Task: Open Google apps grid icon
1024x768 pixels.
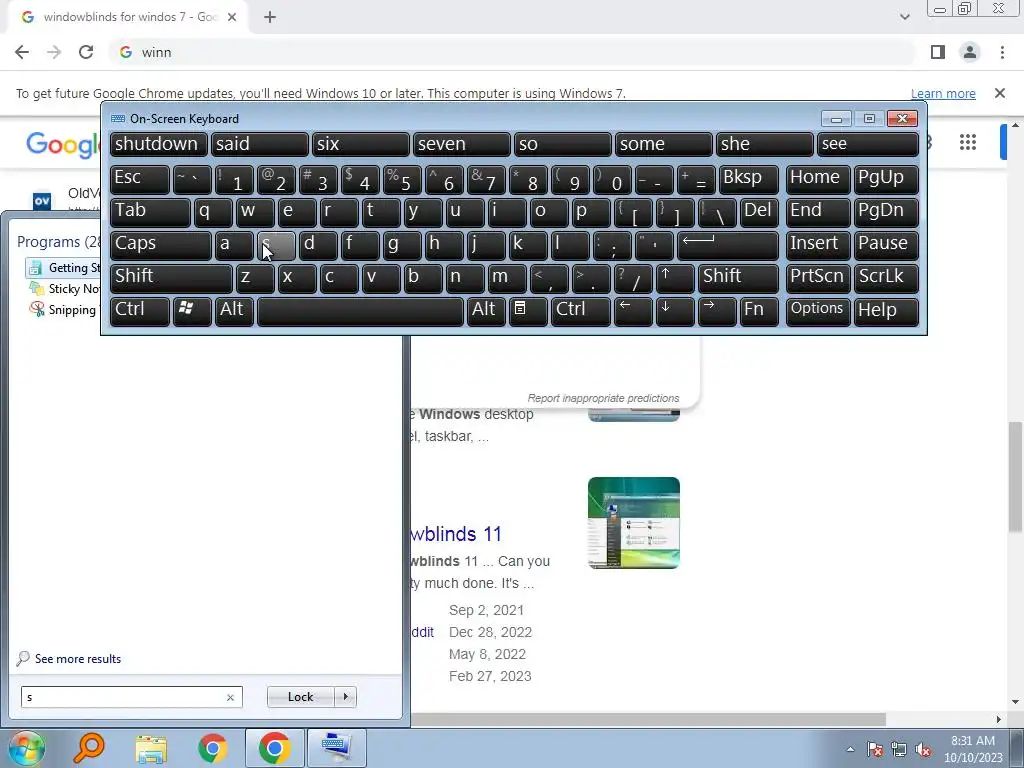Action: 968,142
